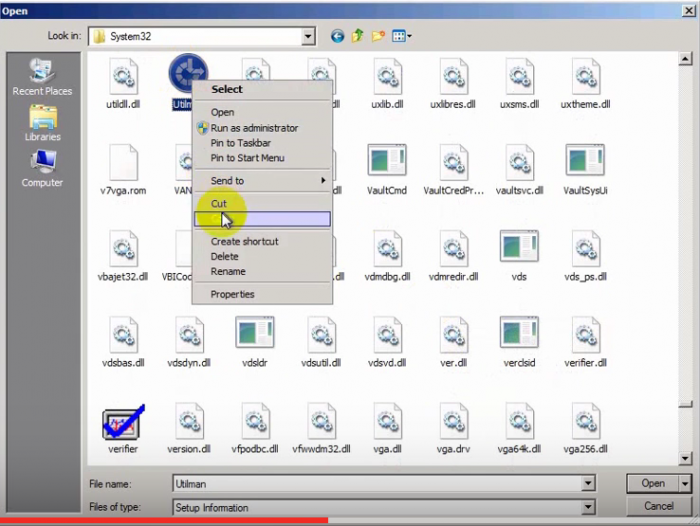This screenshot has height=526, width=700.
Task: Click the Cancel button
Action: pyautogui.click(x=659, y=506)
